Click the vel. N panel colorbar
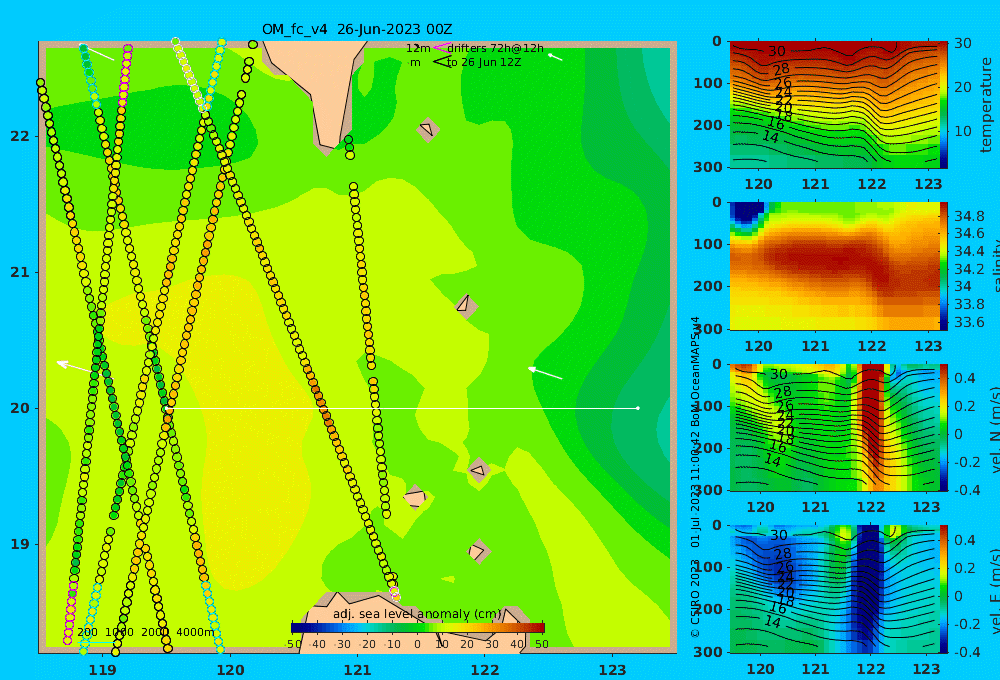 tap(944, 427)
